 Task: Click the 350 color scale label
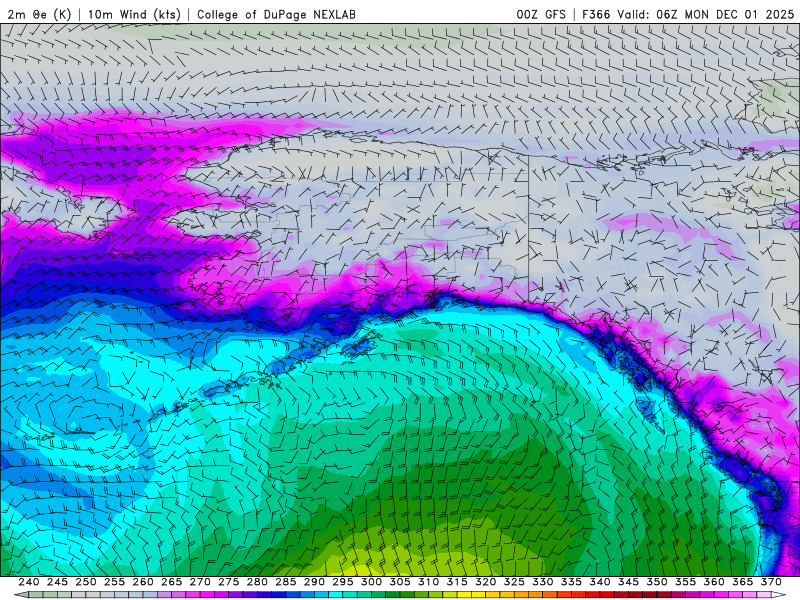click(x=657, y=582)
